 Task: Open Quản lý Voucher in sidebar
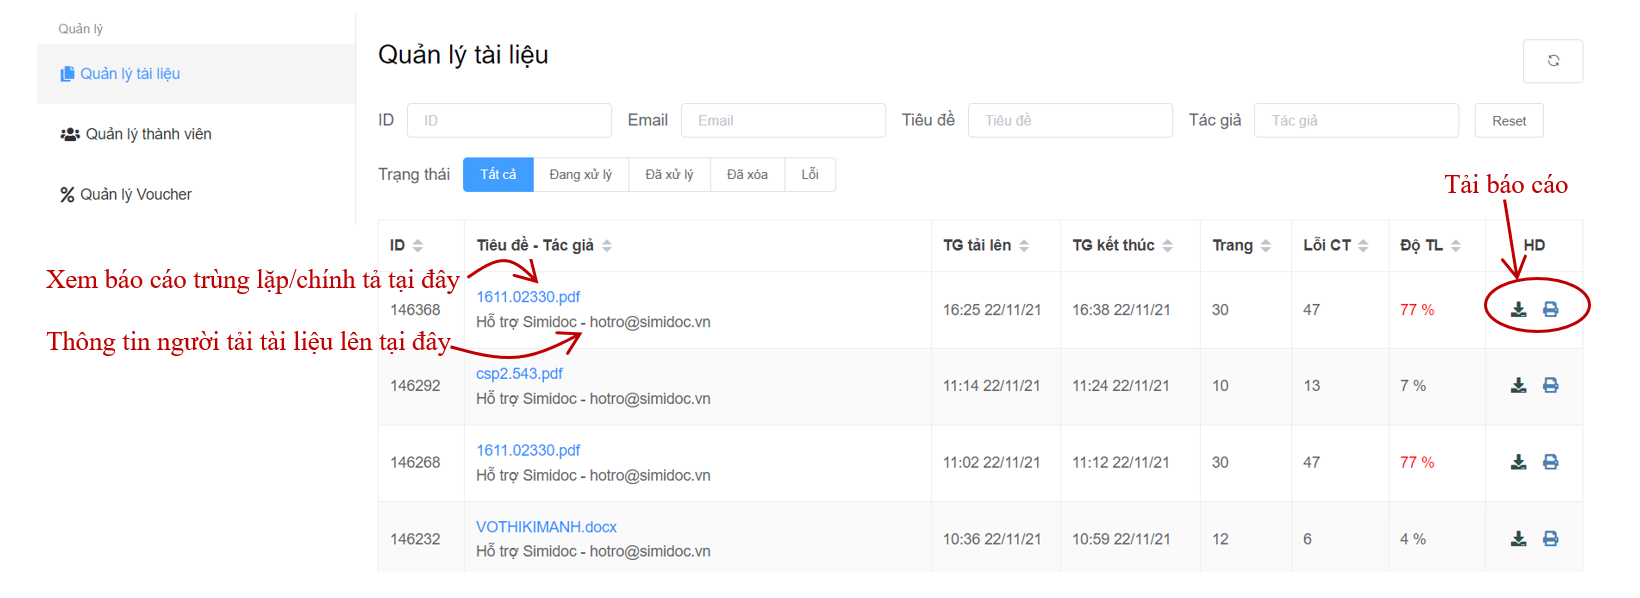pyautogui.click(x=196, y=194)
